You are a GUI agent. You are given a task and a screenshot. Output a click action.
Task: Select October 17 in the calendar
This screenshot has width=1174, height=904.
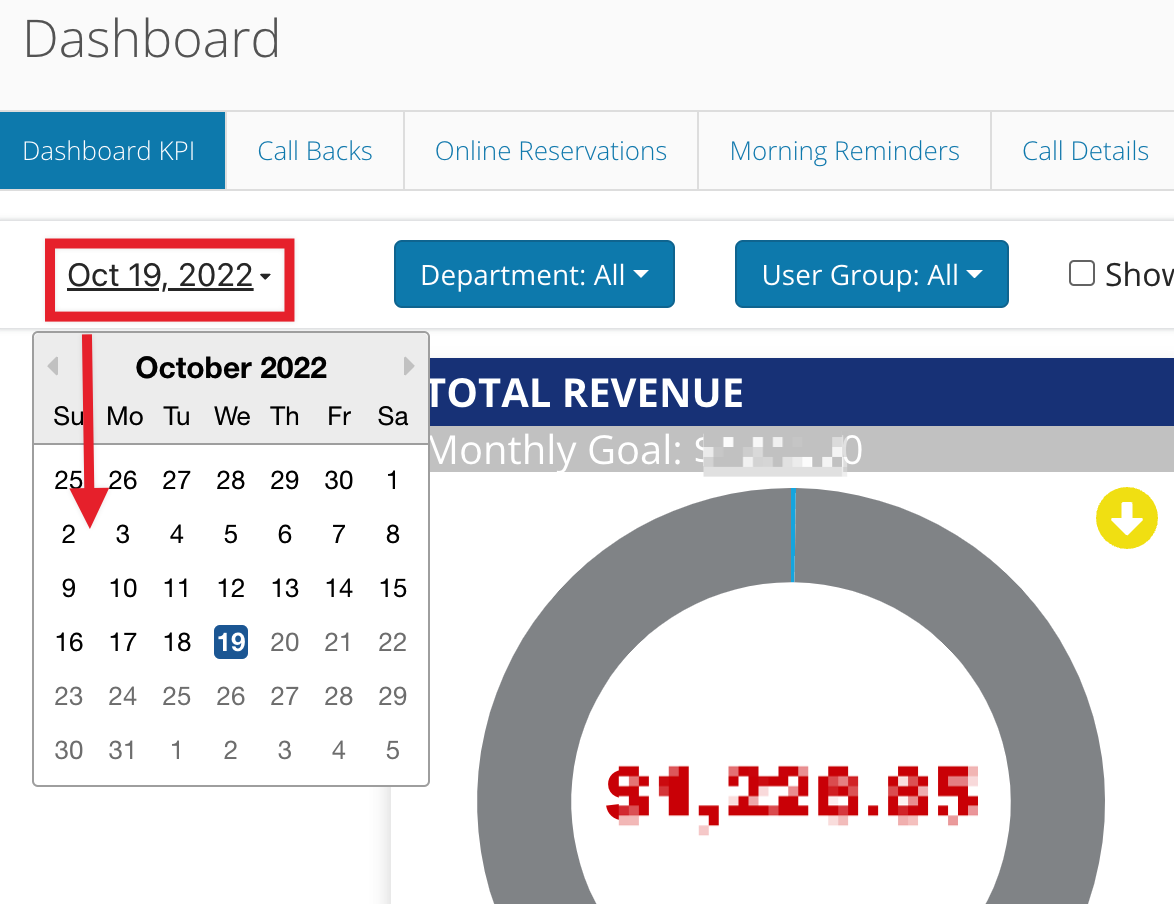123,642
